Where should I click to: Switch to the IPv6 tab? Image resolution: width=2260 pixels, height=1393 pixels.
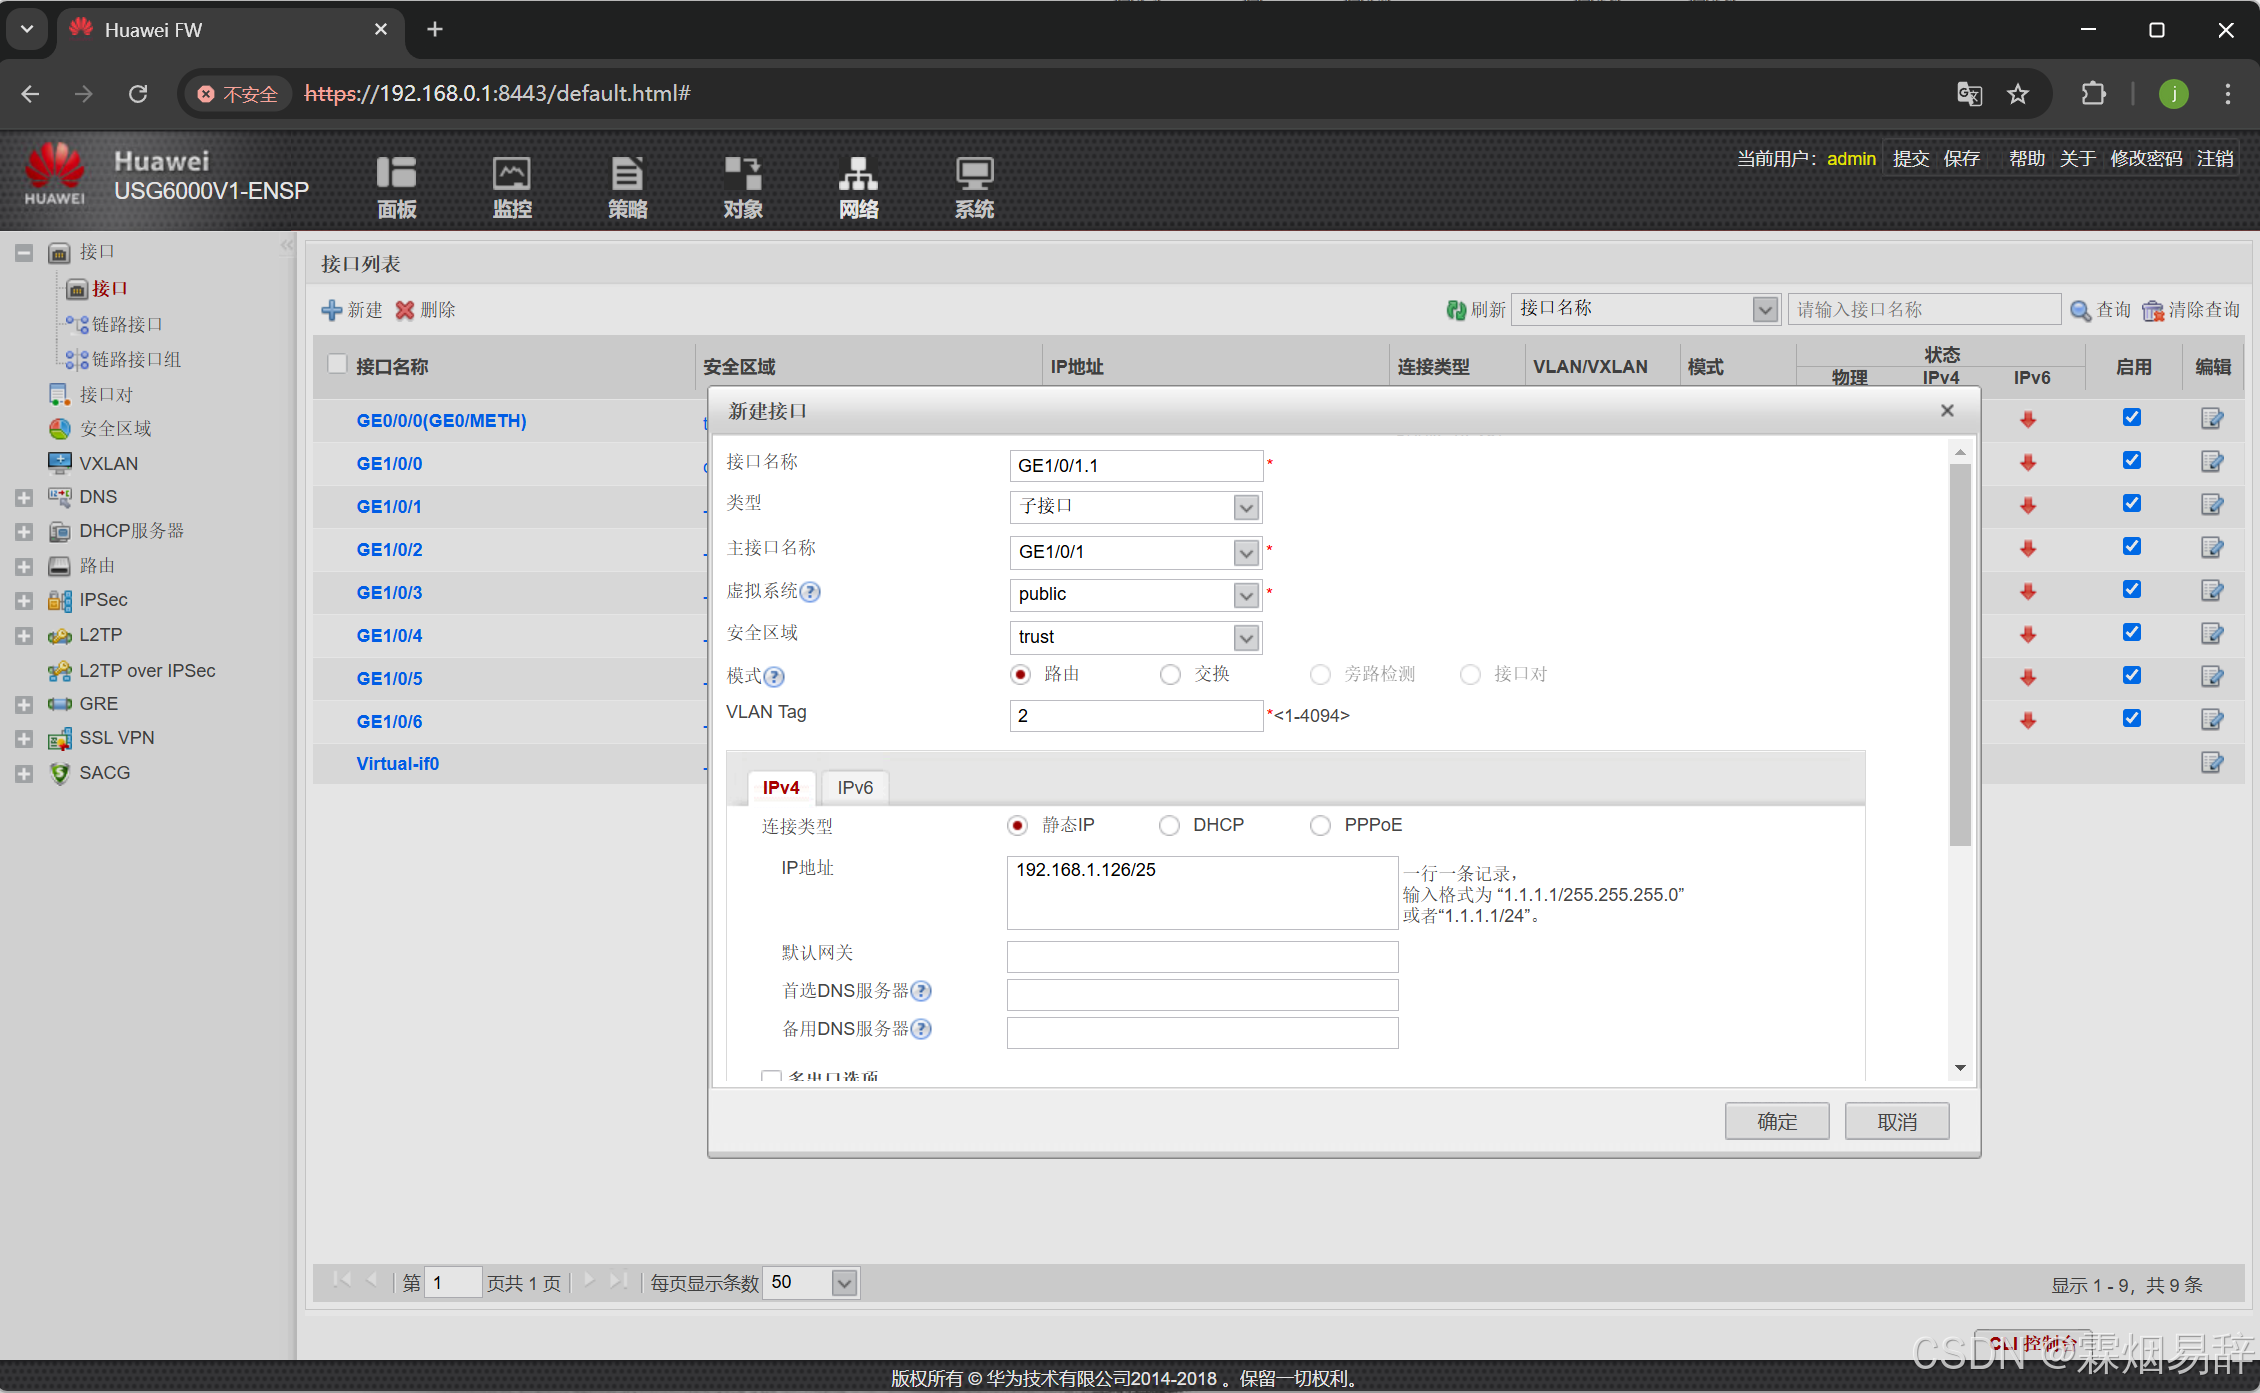[x=854, y=788]
